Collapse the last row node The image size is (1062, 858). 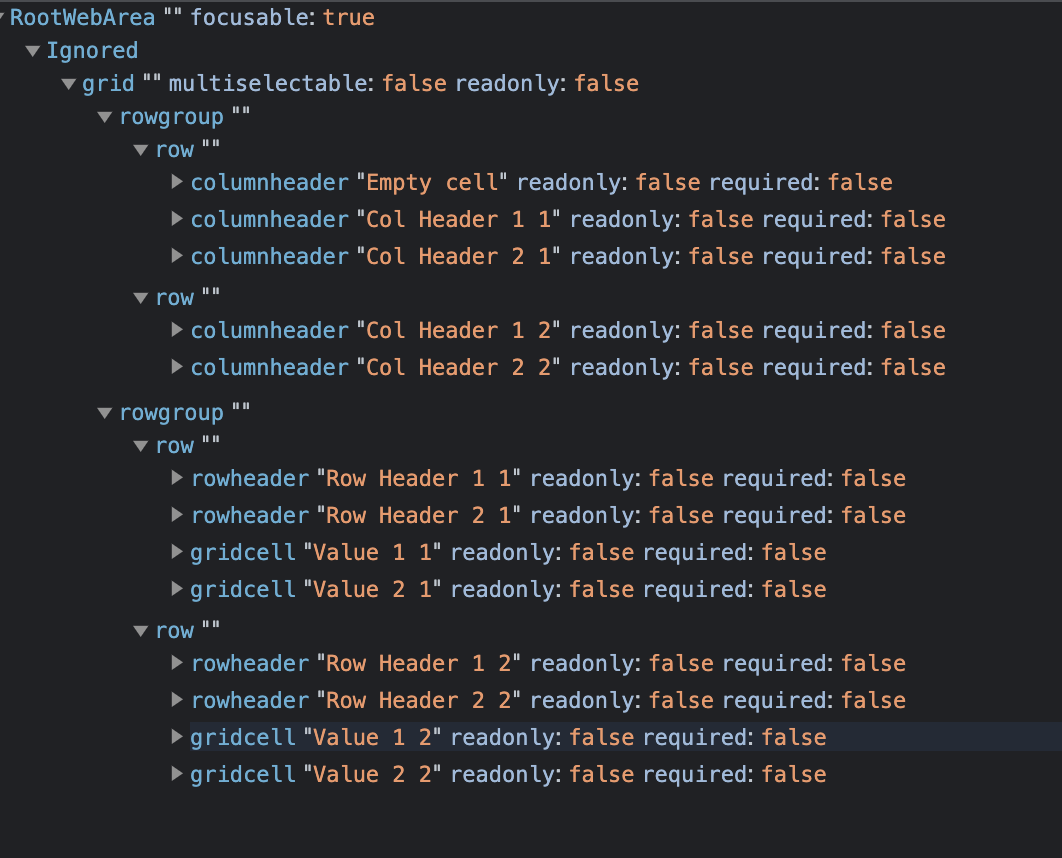coord(141,630)
